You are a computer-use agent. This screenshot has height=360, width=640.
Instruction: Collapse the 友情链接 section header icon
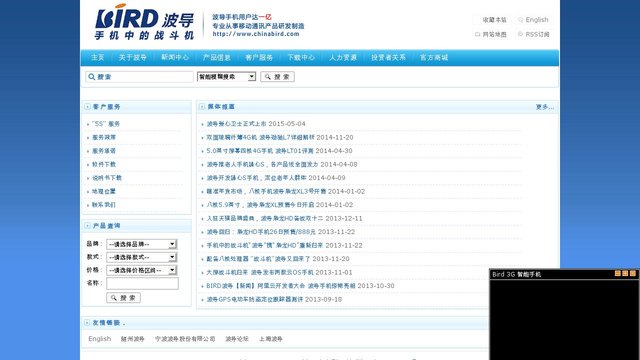point(87,323)
